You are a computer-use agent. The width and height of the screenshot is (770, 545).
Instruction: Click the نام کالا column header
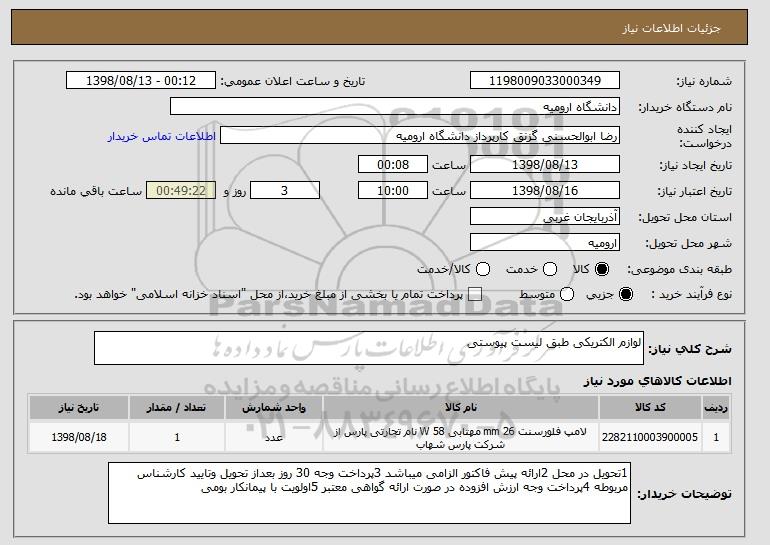[461, 408]
